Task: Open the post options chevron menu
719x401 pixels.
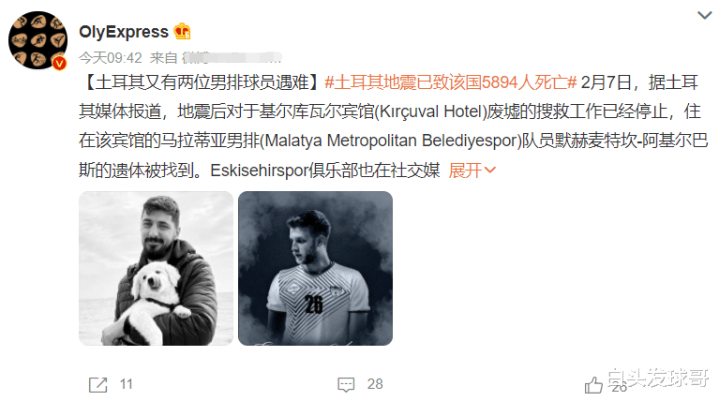Action: [x=704, y=16]
